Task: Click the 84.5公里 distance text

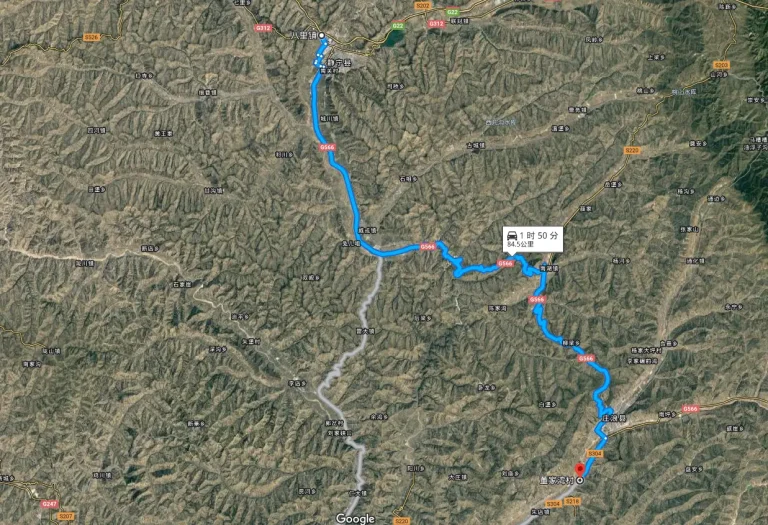Action: 520,244
